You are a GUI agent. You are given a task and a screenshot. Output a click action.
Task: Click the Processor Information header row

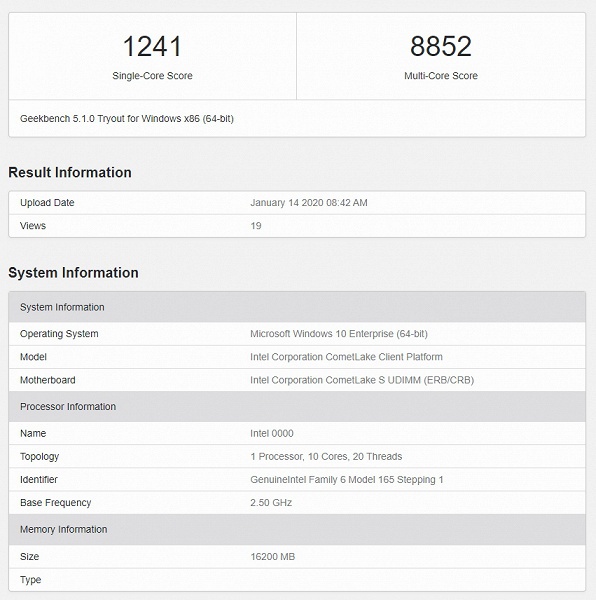point(297,406)
